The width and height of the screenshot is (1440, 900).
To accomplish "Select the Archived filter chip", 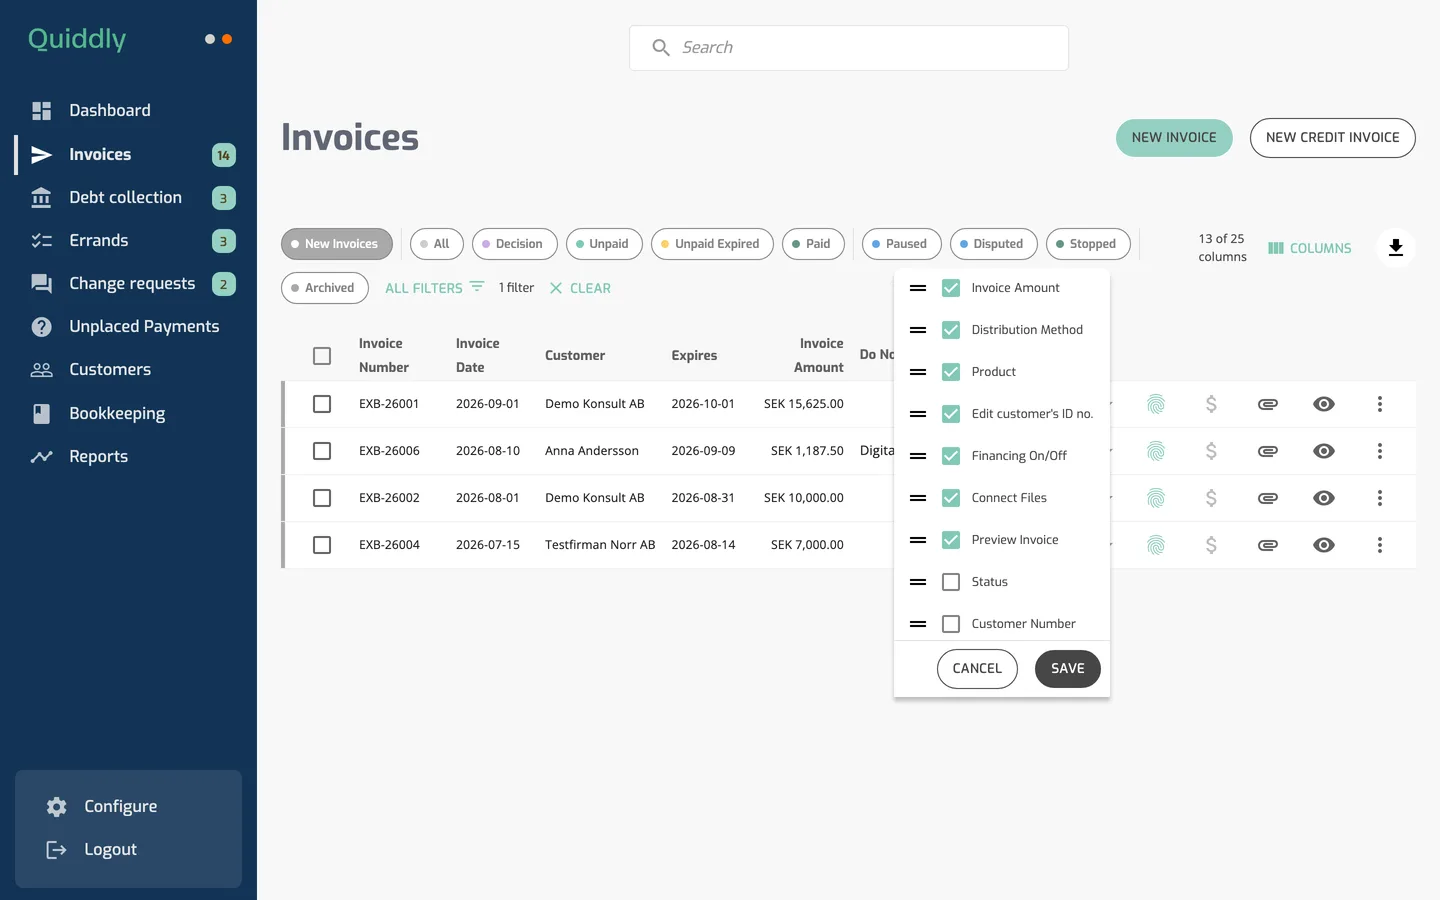I will [x=325, y=288].
